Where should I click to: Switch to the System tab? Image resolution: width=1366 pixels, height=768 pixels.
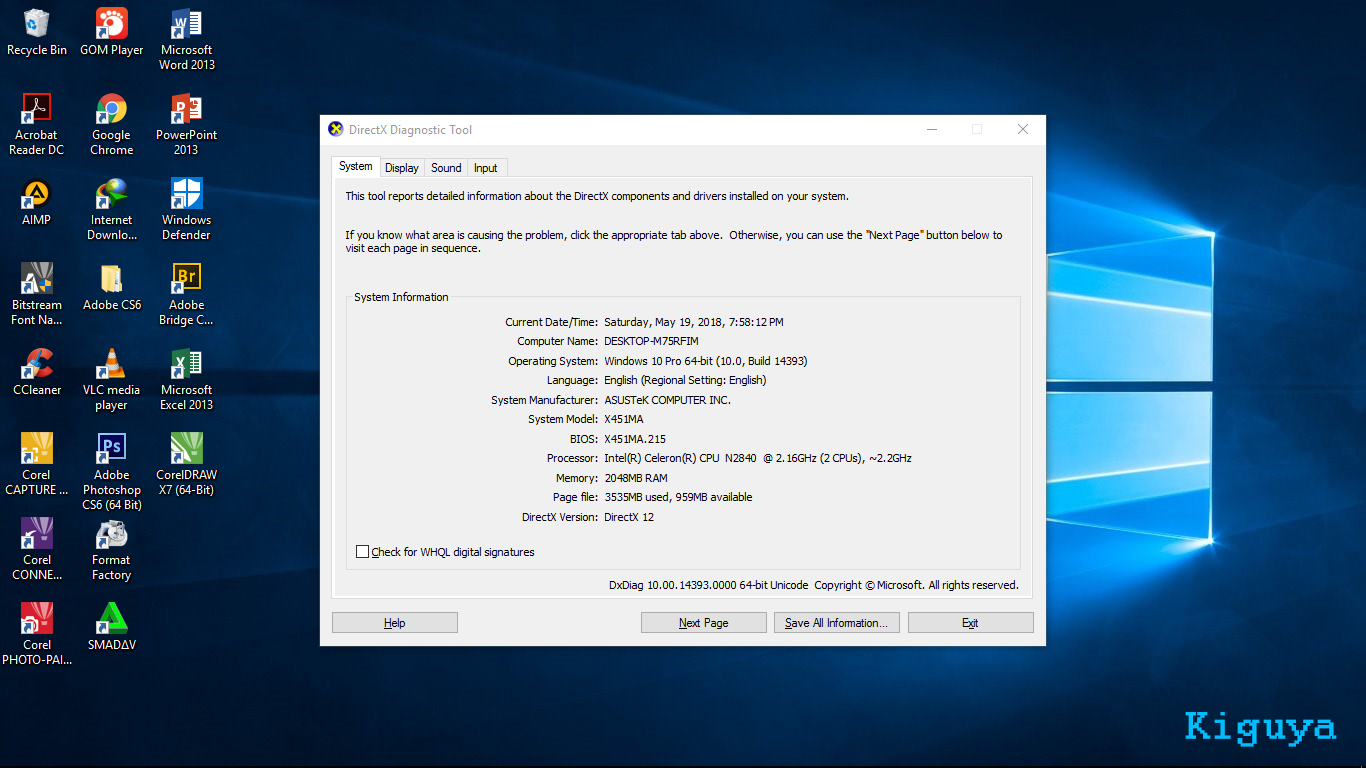(x=355, y=167)
